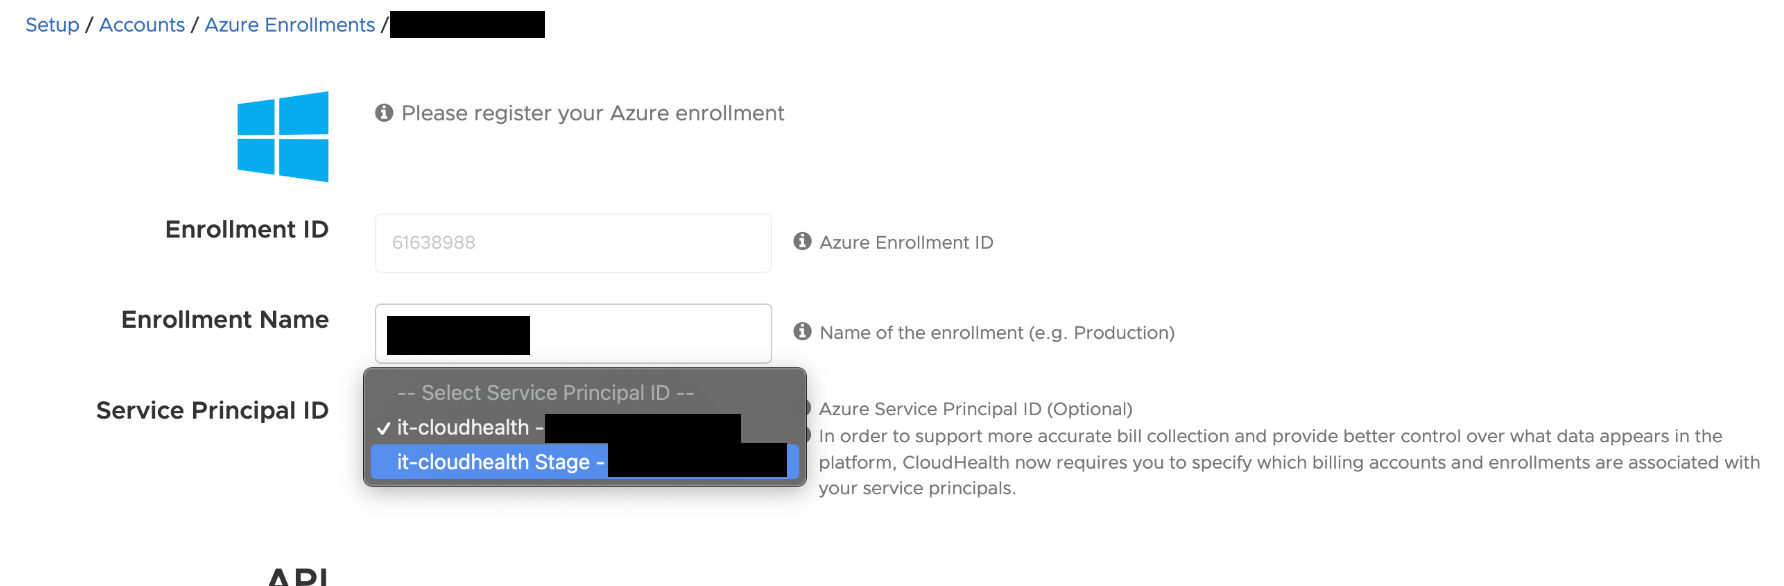
Task: Open the Setup breadcrumb link
Action: (x=52, y=25)
